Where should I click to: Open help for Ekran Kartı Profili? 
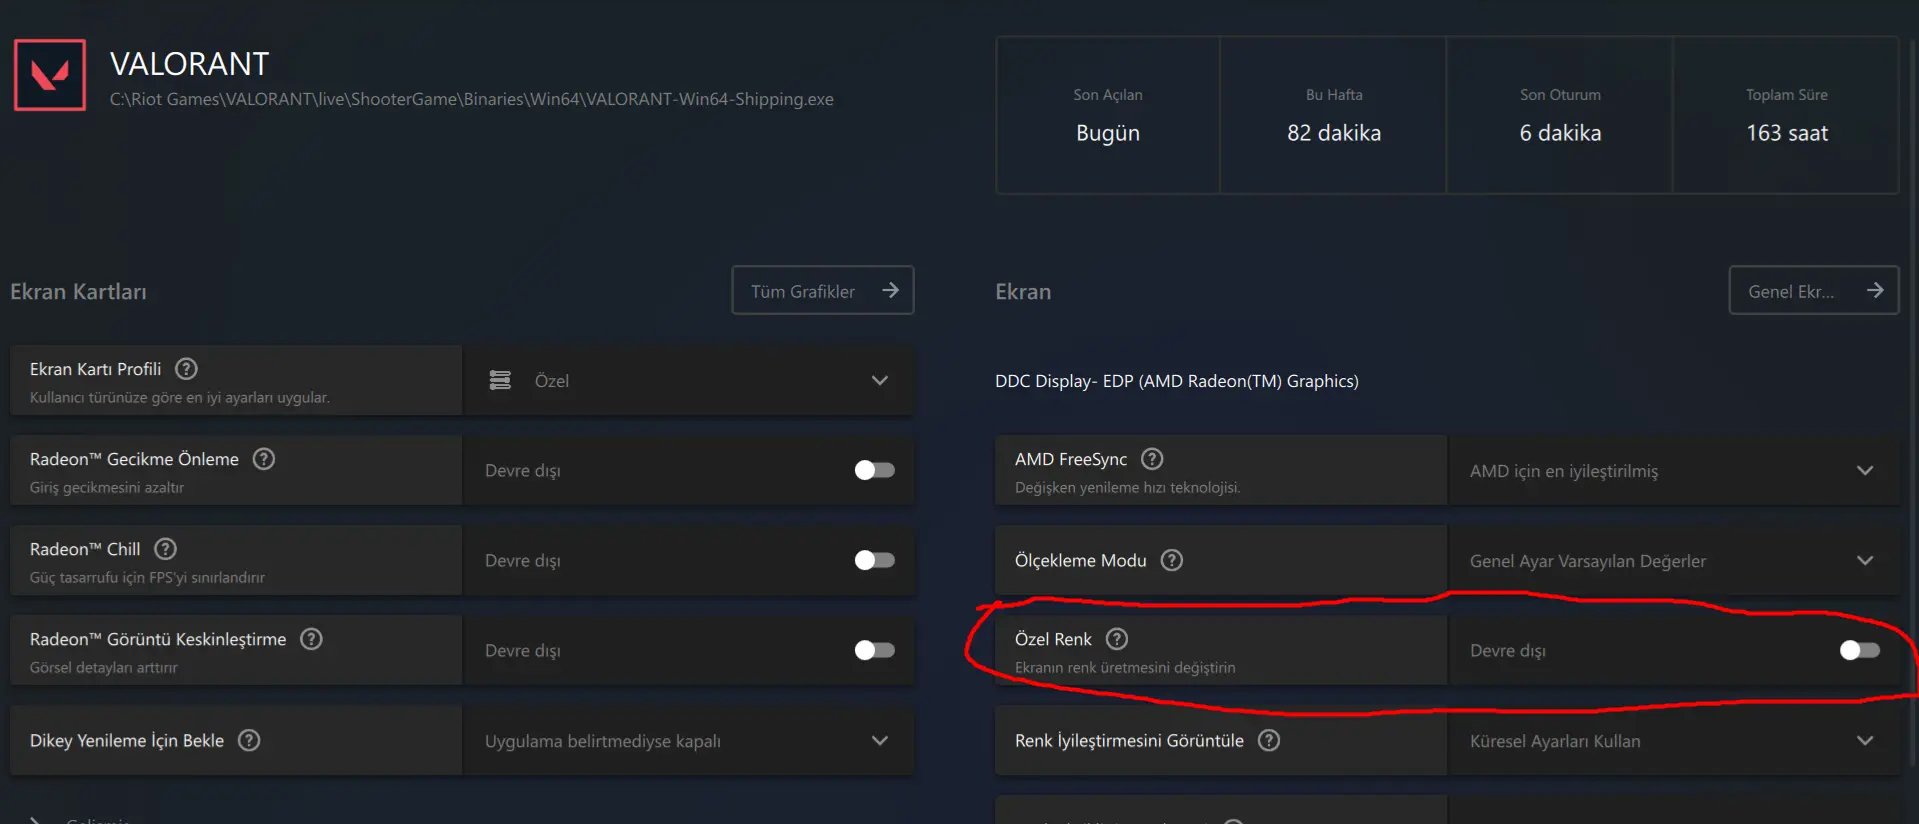click(x=186, y=369)
